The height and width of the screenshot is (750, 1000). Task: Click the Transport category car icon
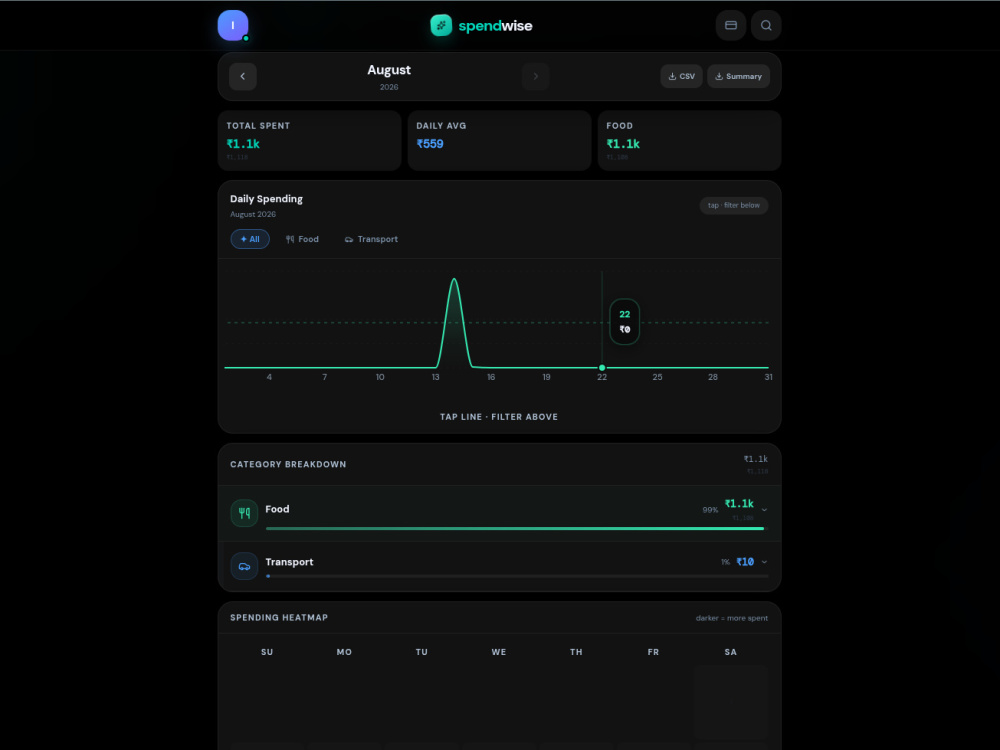[244, 566]
